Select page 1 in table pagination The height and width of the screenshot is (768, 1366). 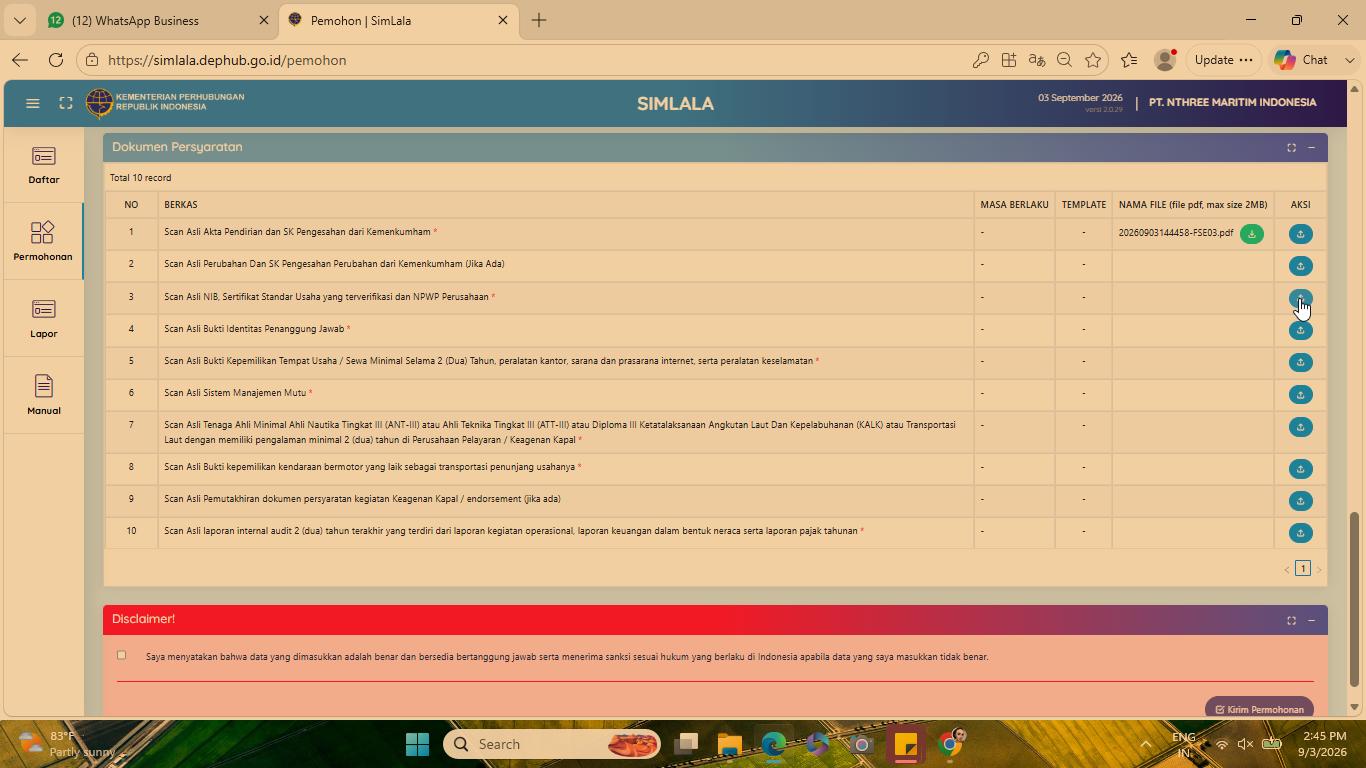1302,569
